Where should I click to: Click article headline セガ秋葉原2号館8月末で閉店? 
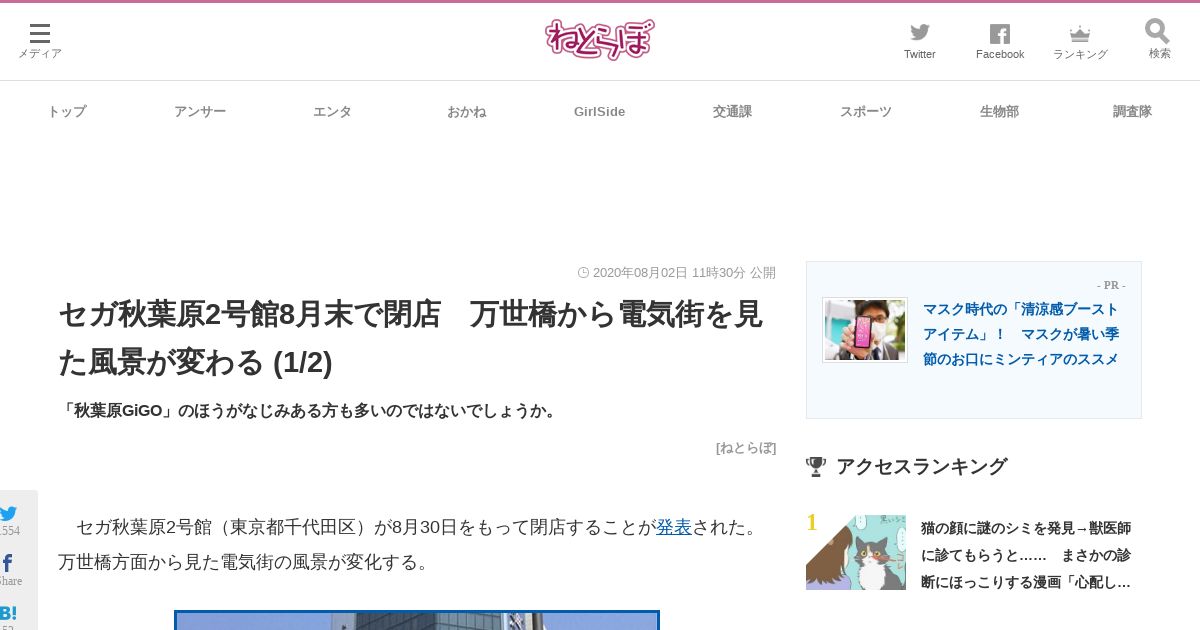point(410,338)
